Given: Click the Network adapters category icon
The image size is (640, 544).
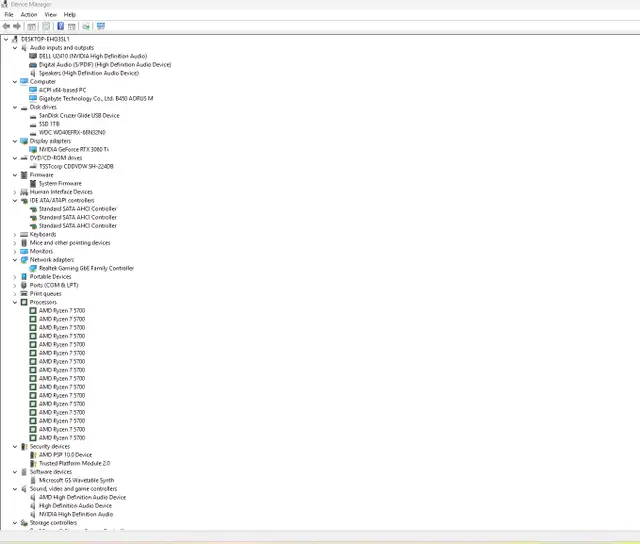Looking at the screenshot, I should tap(24, 260).
